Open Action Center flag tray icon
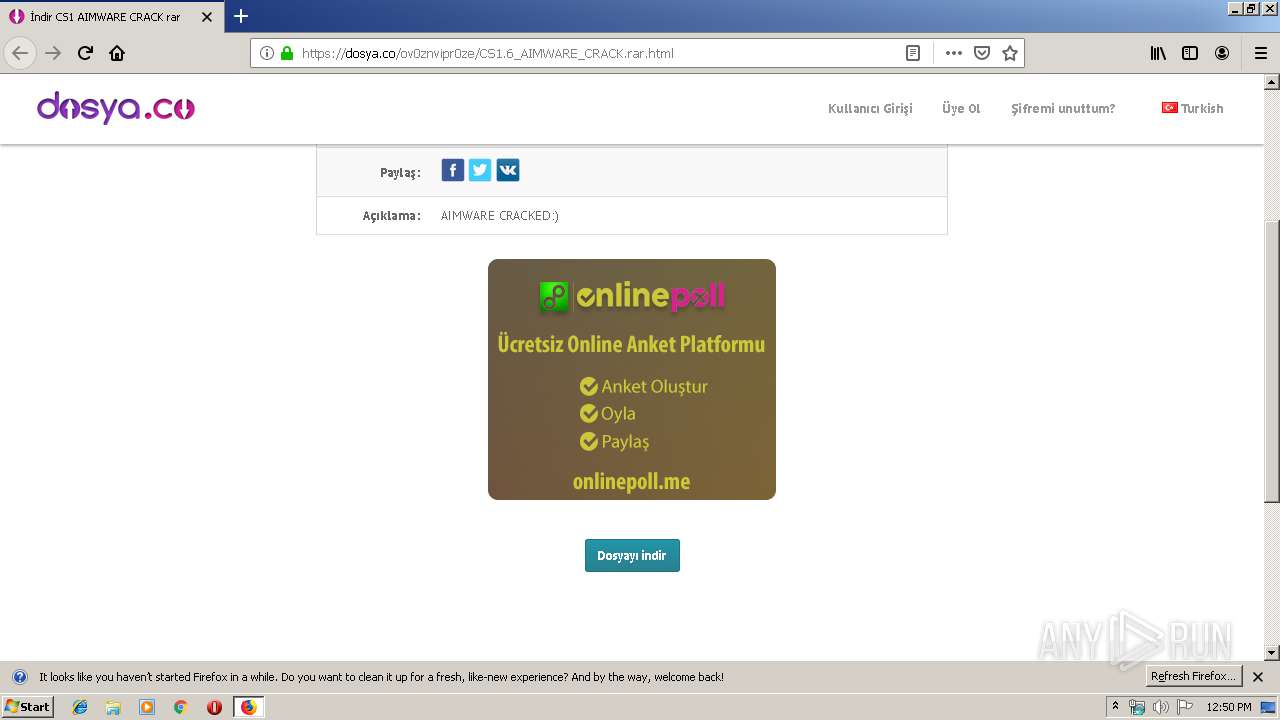Screen dimensions: 1280x720 [x=1185, y=707]
